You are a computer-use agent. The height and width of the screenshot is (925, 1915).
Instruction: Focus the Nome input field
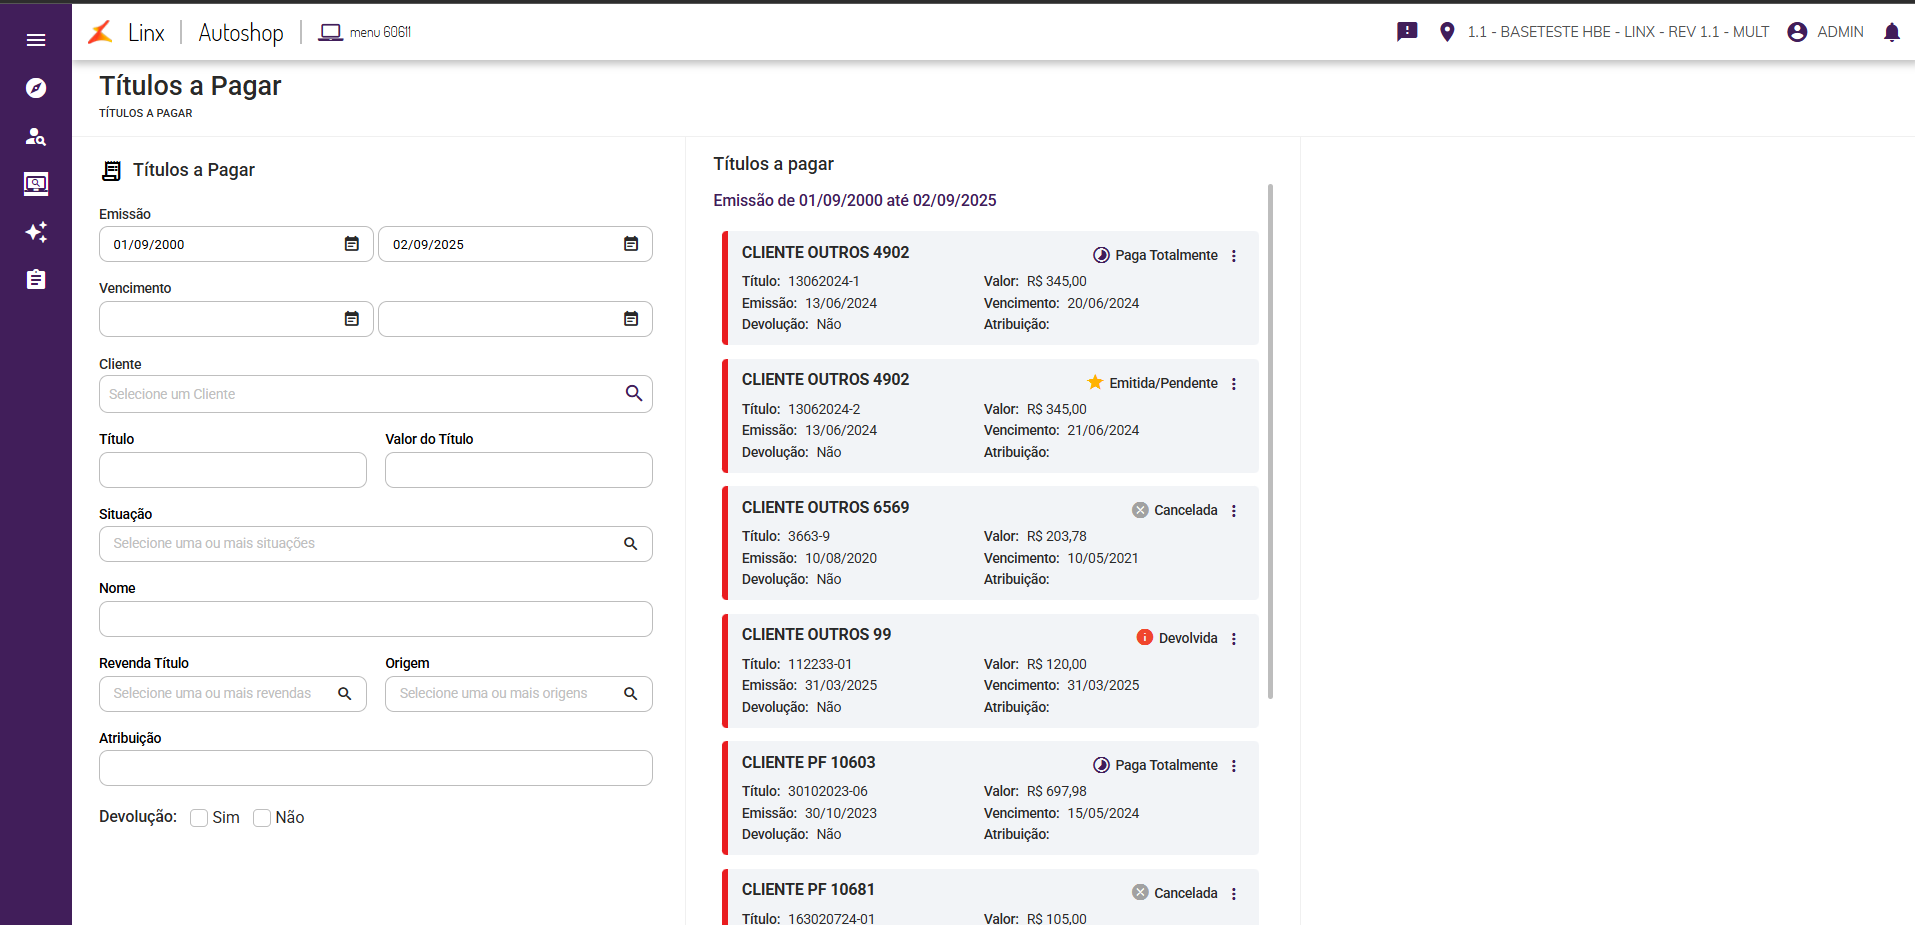pos(376,619)
